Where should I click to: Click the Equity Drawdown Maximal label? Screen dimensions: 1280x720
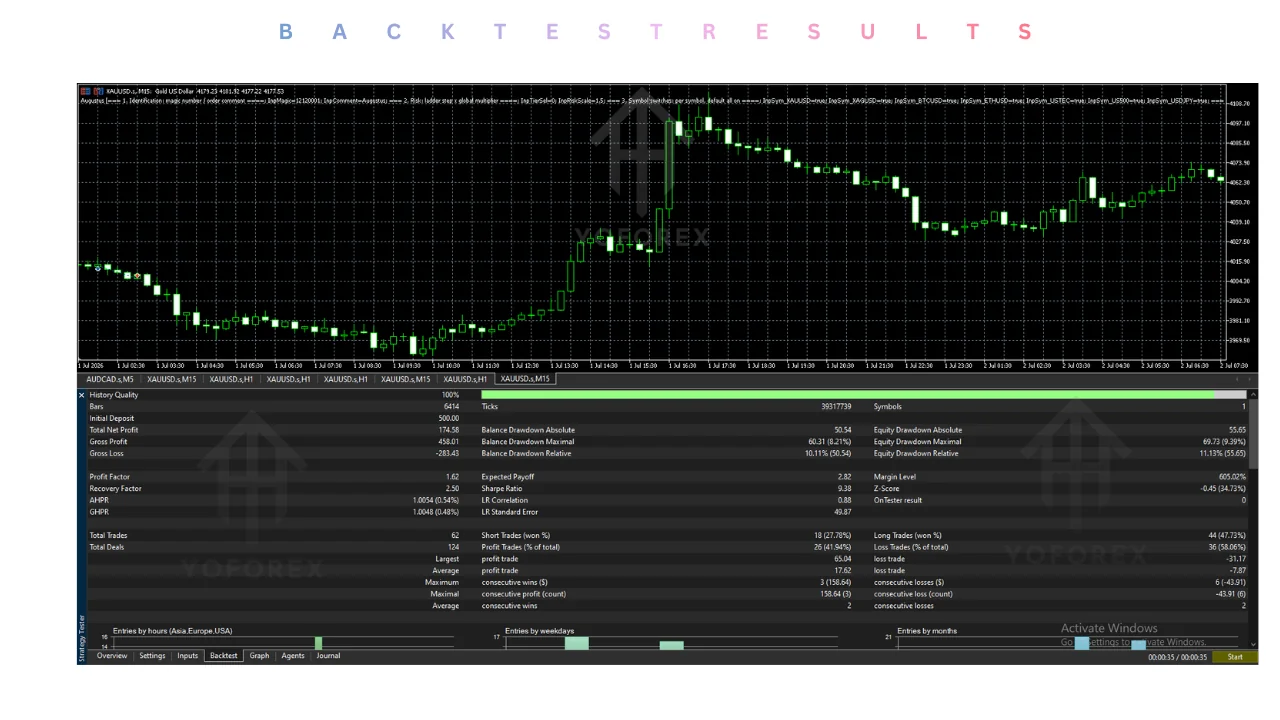(x=918, y=442)
